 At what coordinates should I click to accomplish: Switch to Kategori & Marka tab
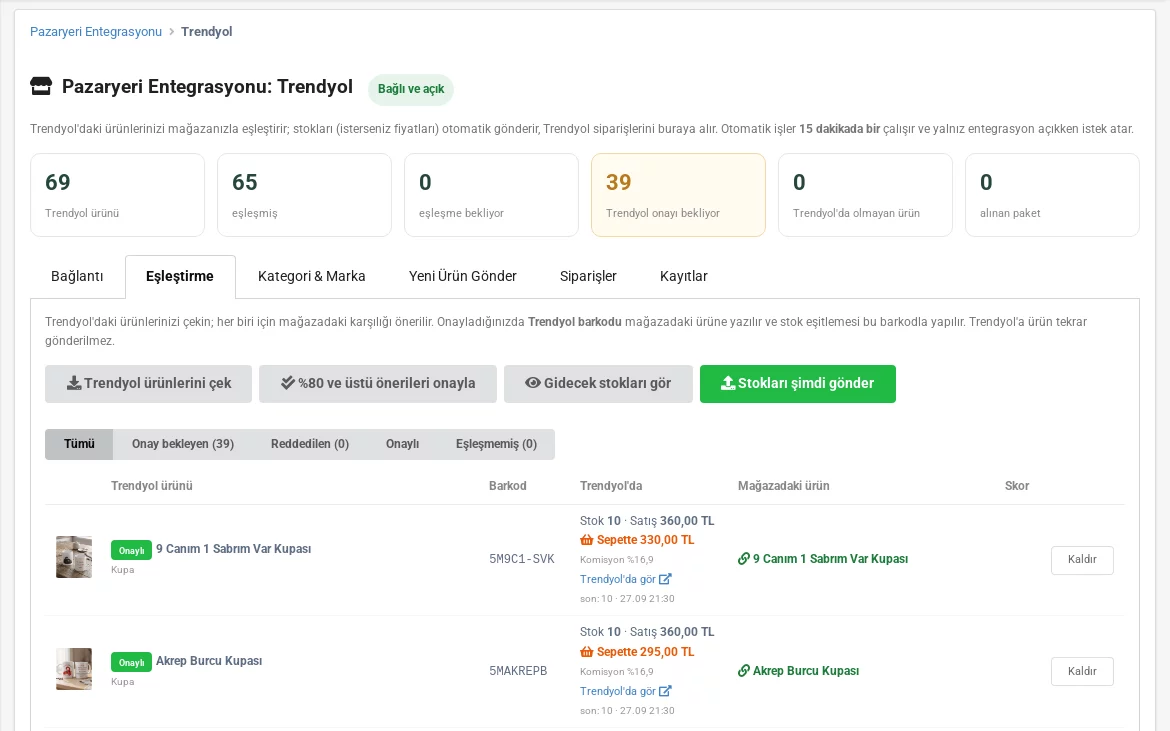coord(312,277)
